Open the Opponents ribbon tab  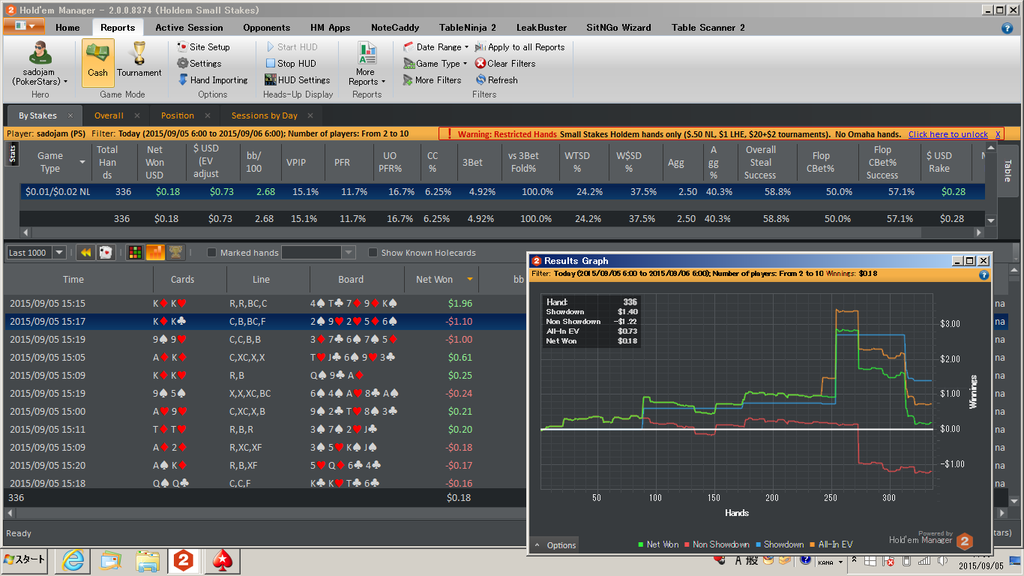coord(266,27)
